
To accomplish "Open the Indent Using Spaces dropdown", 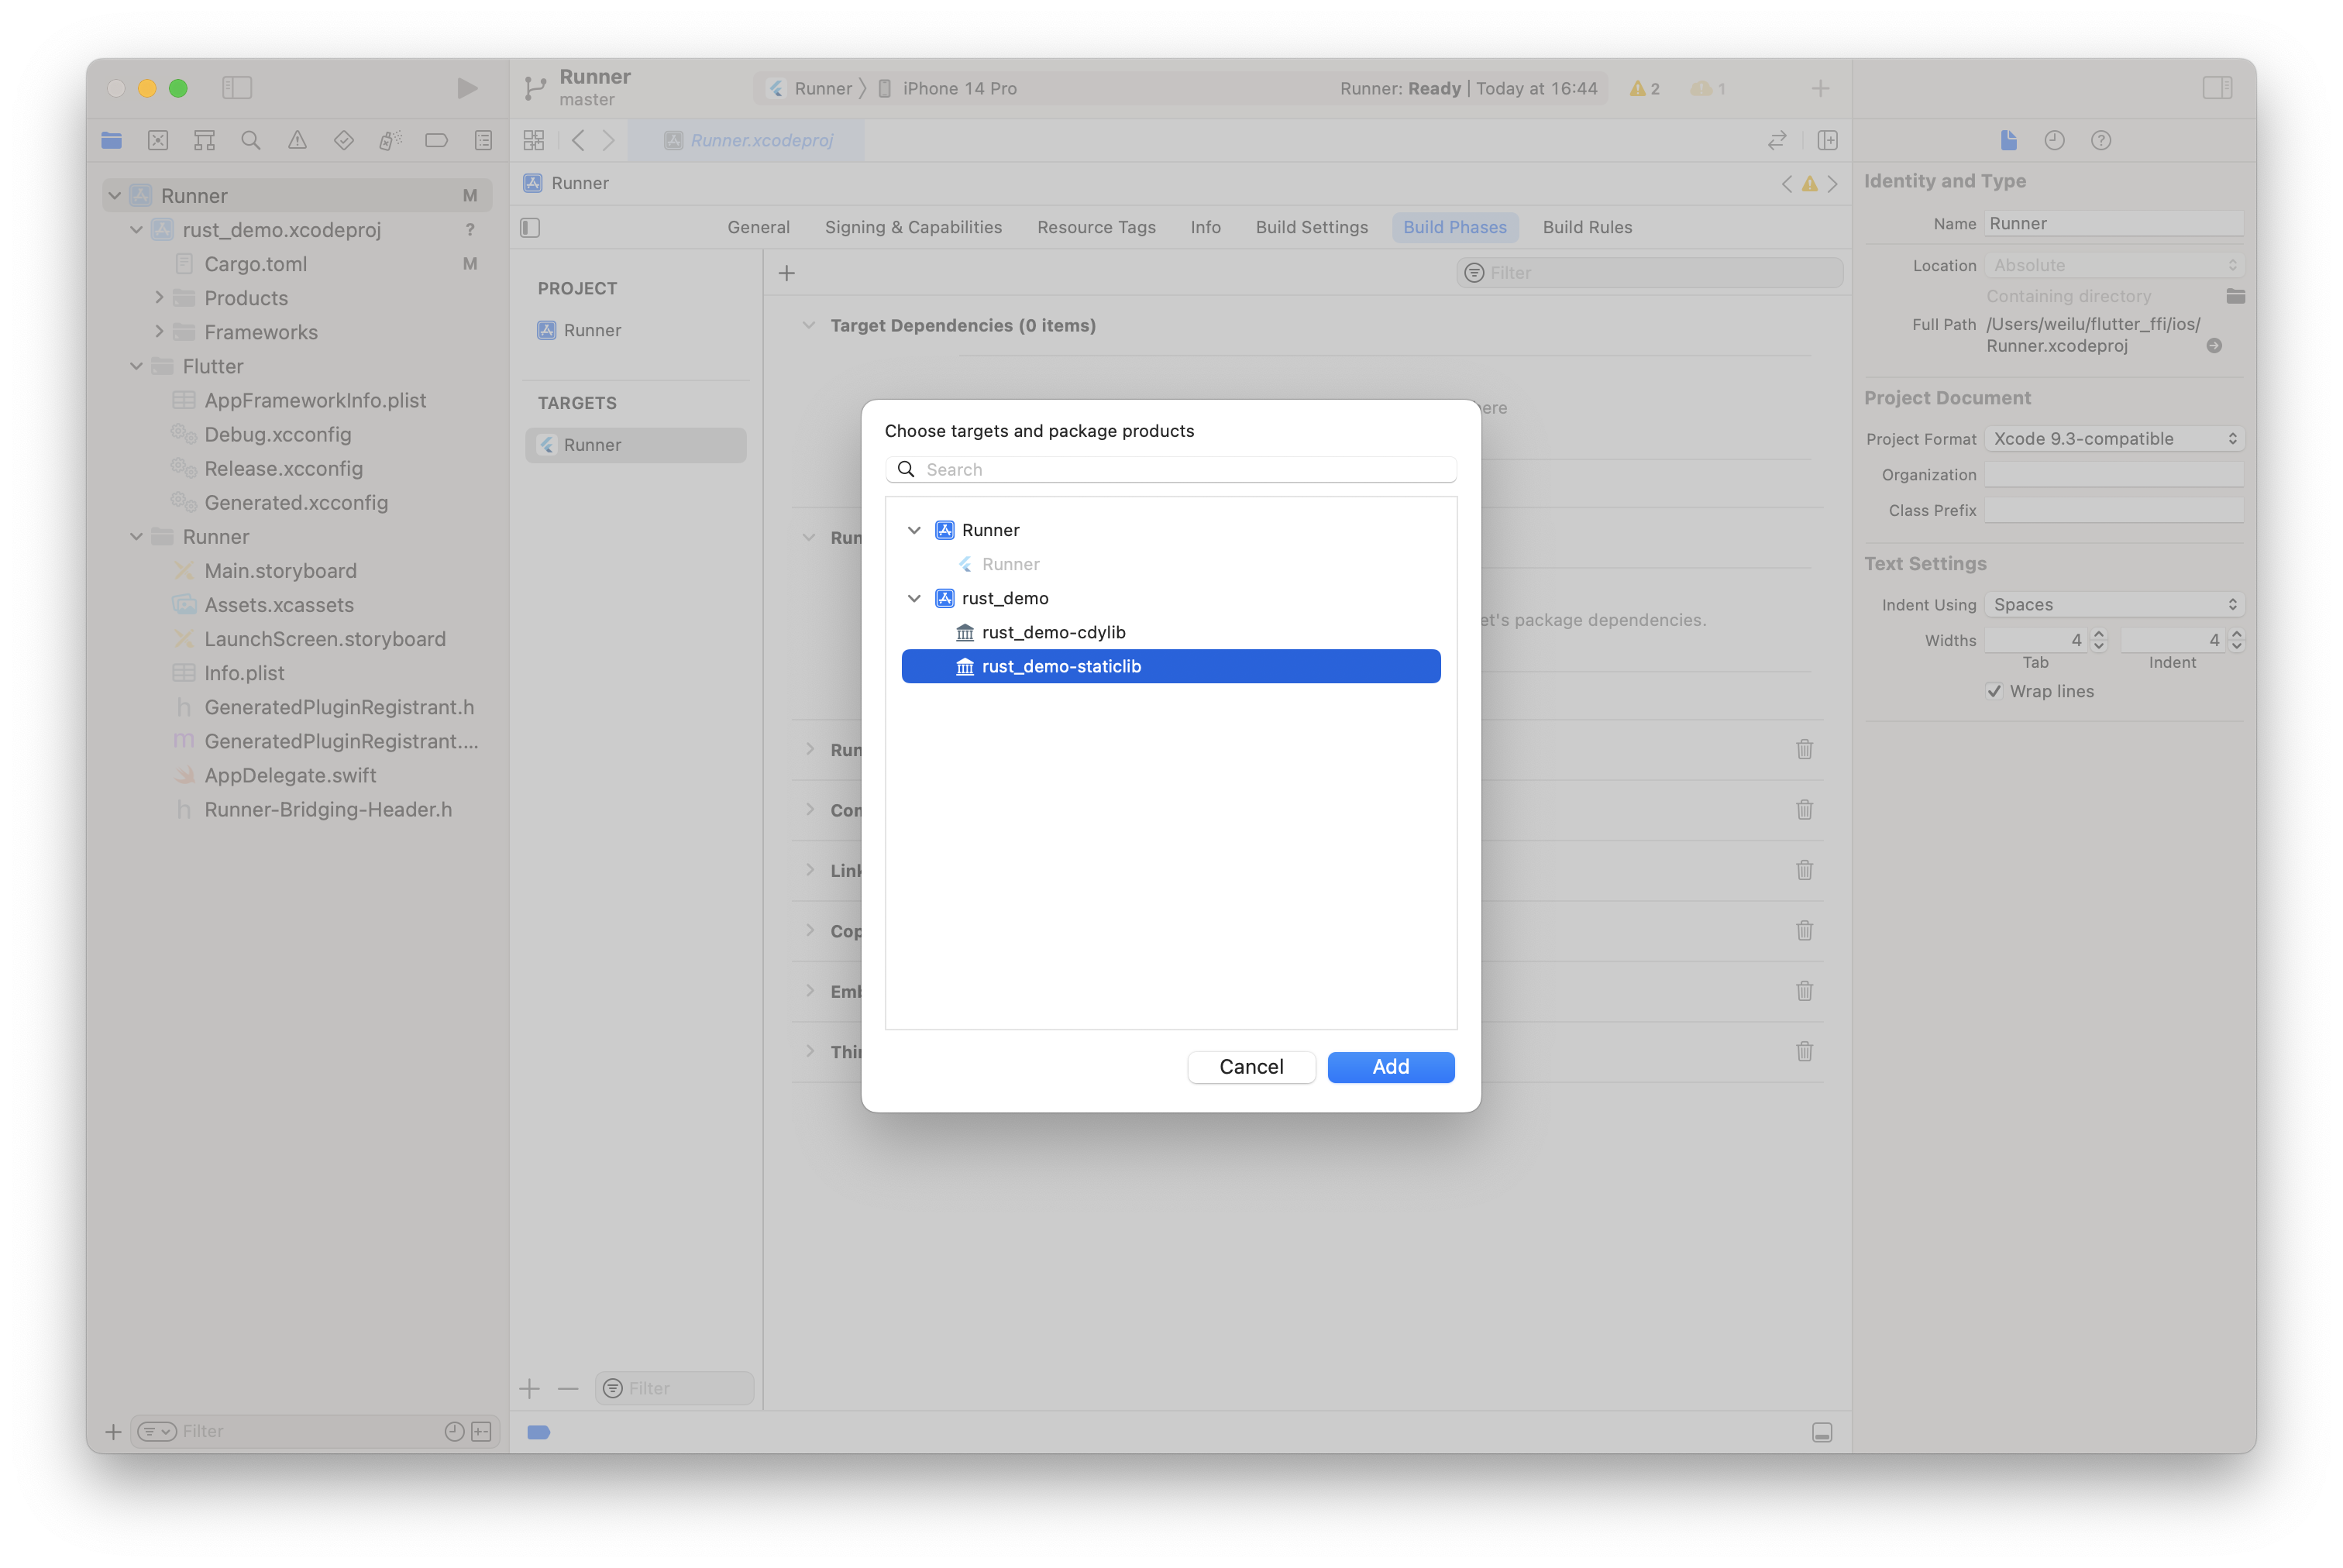I will click(x=2113, y=604).
